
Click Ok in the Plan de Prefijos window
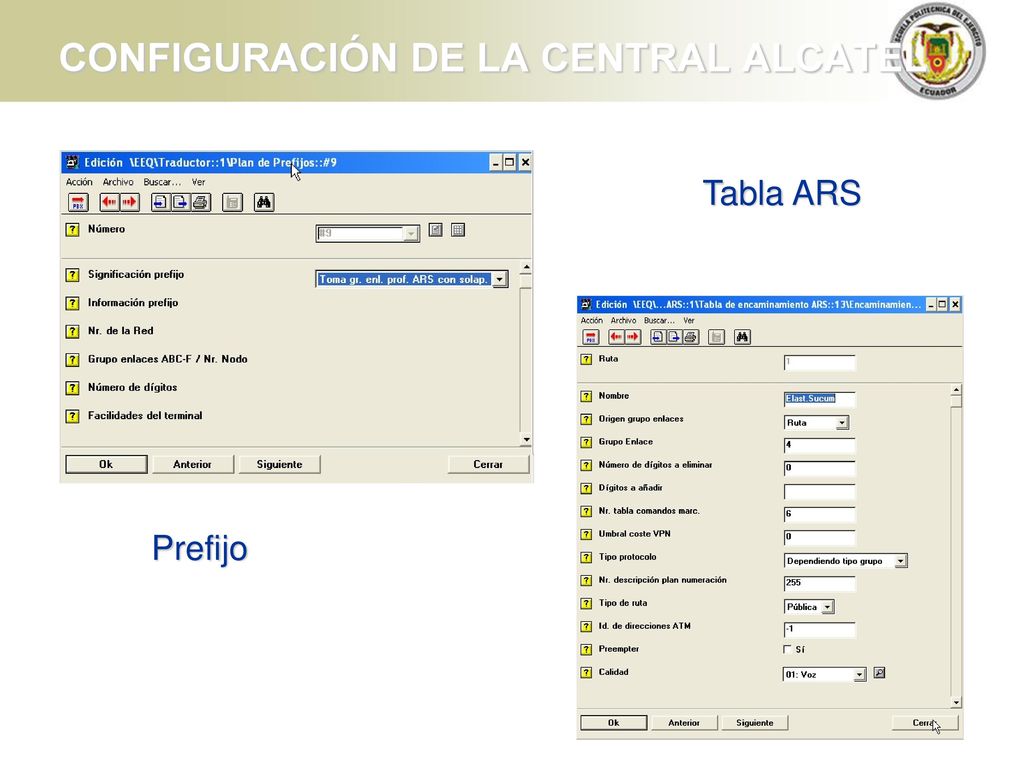[x=106, y=464]
